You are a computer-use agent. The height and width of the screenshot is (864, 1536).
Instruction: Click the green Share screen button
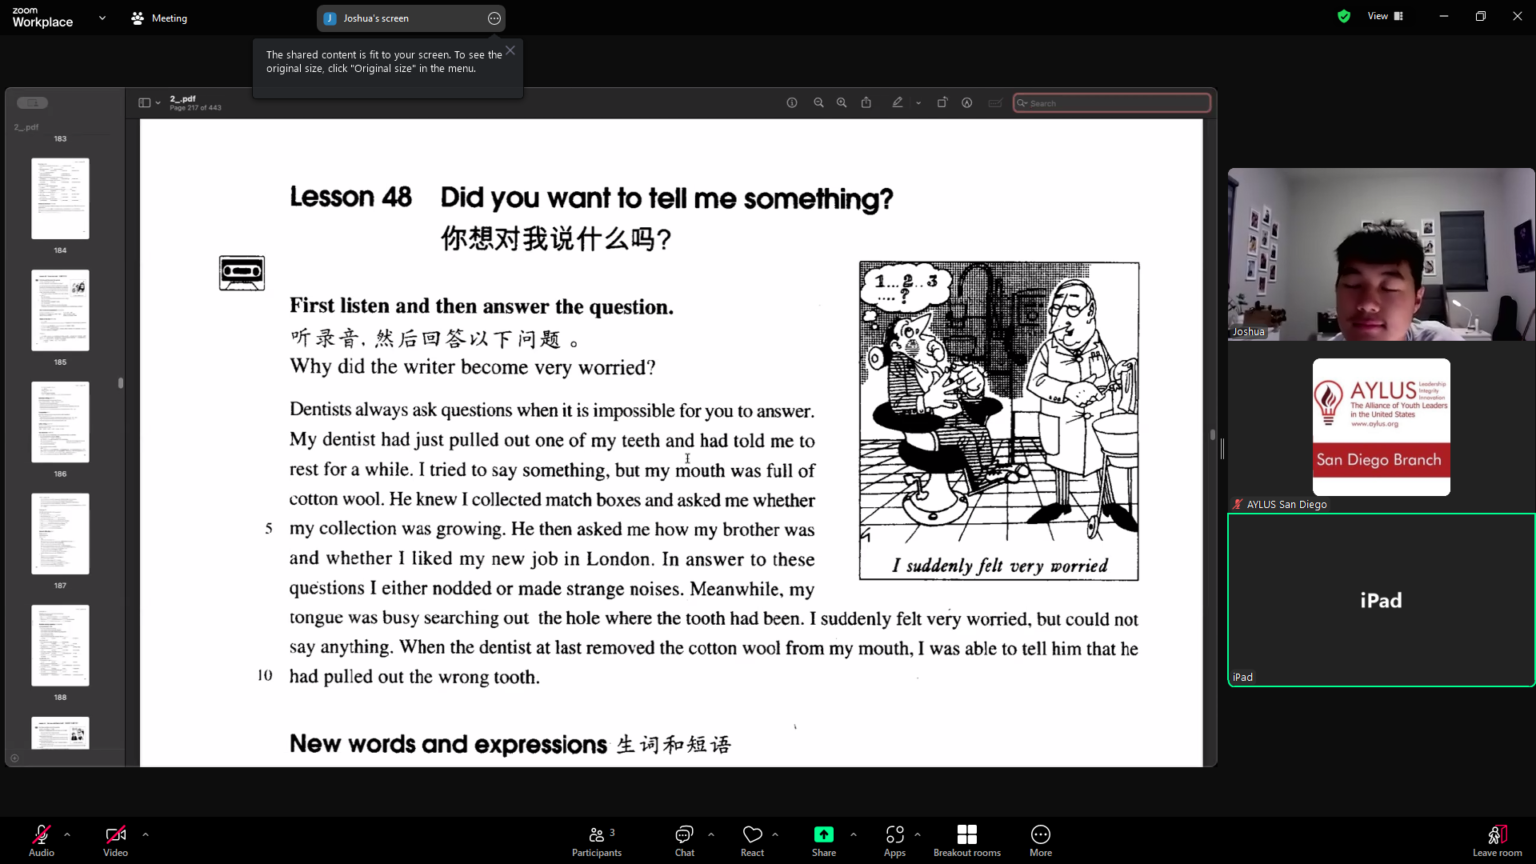[x=824, y=840]
